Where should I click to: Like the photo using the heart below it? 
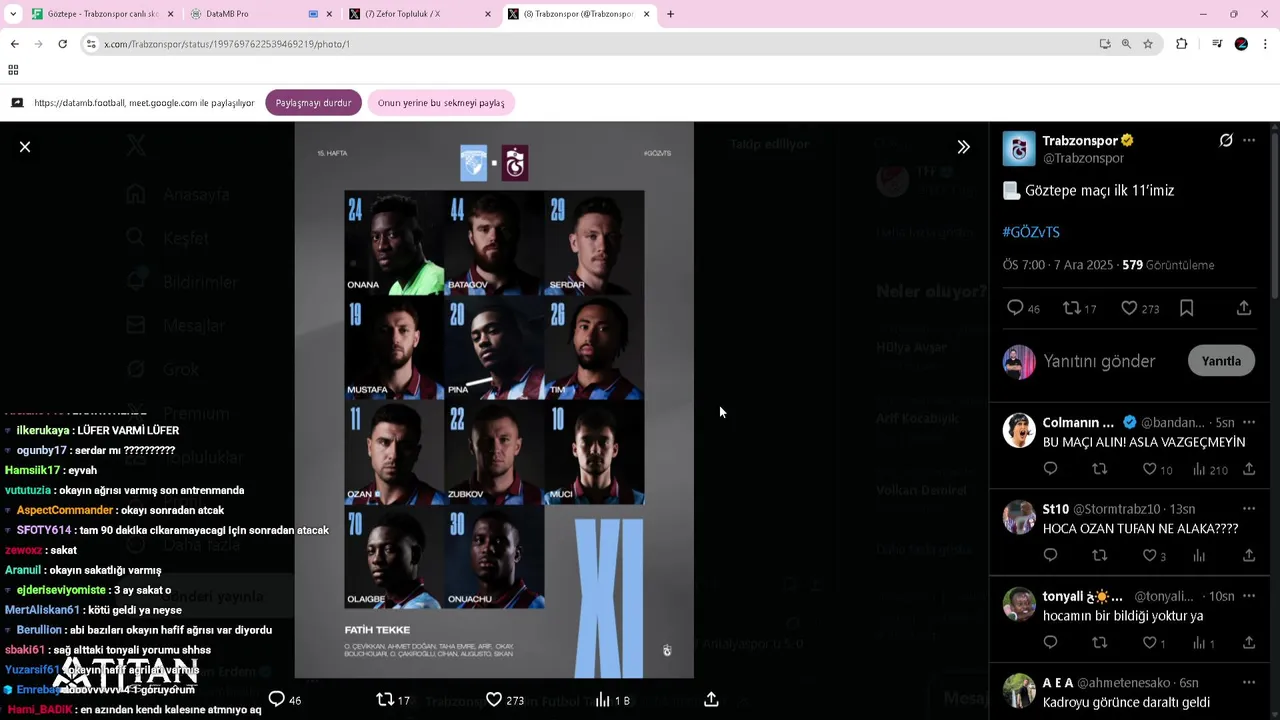pos(494,699)
